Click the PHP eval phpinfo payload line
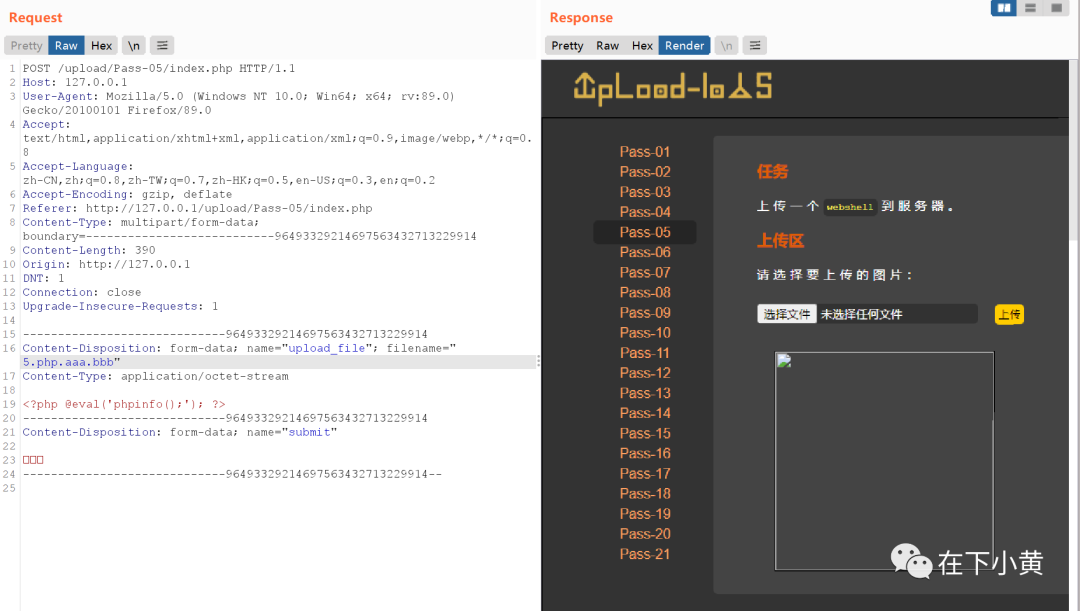This screenshot has width=1080, height=611. (x=124, y=404)
